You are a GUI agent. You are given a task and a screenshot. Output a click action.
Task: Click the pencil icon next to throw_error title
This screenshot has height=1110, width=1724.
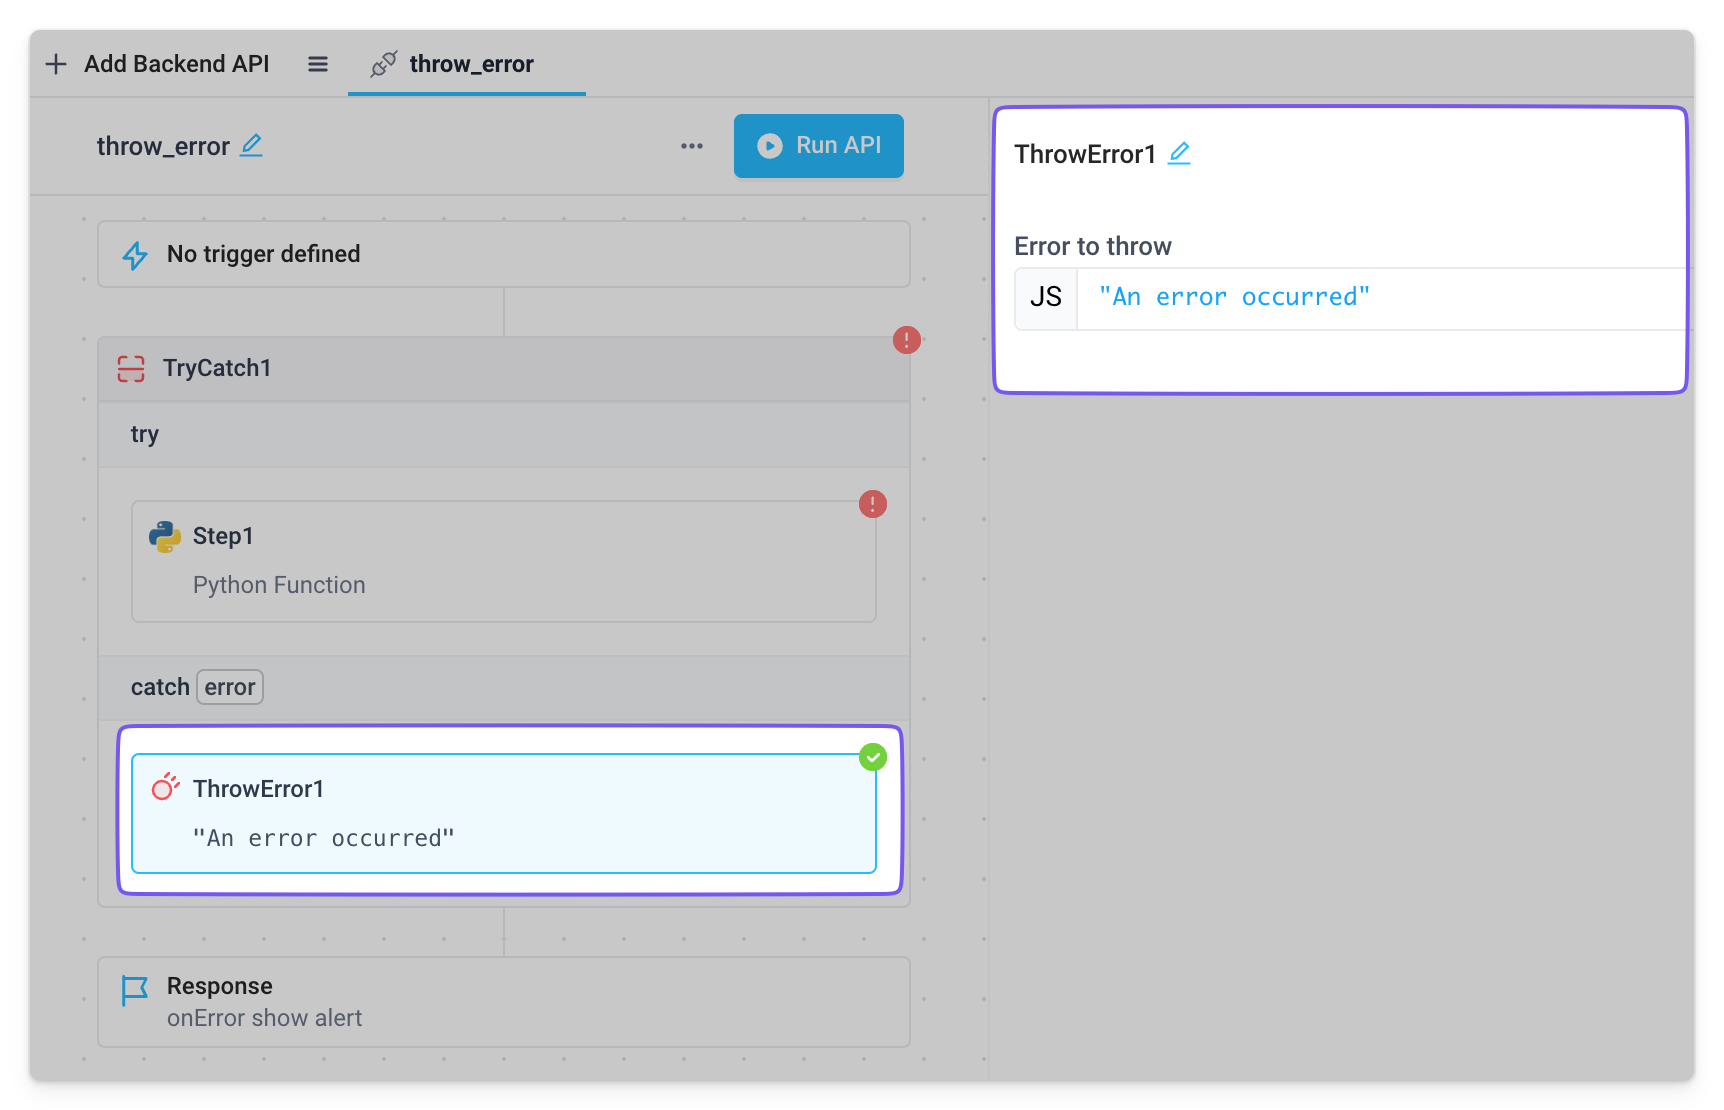point(252,146)
